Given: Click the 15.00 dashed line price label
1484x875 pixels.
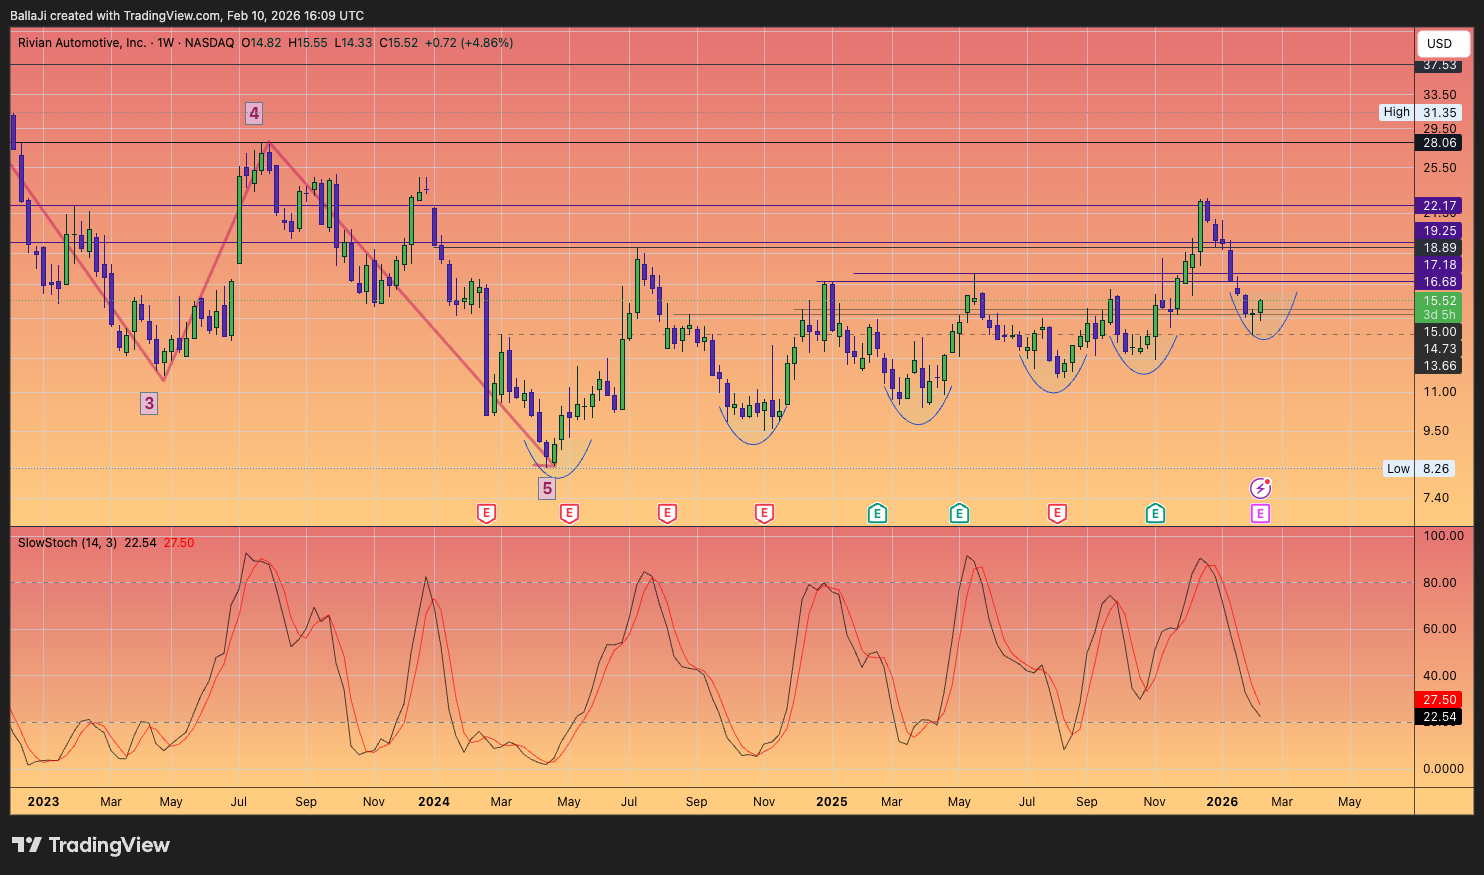Looking at the screenshot, I should [1440, 332].
